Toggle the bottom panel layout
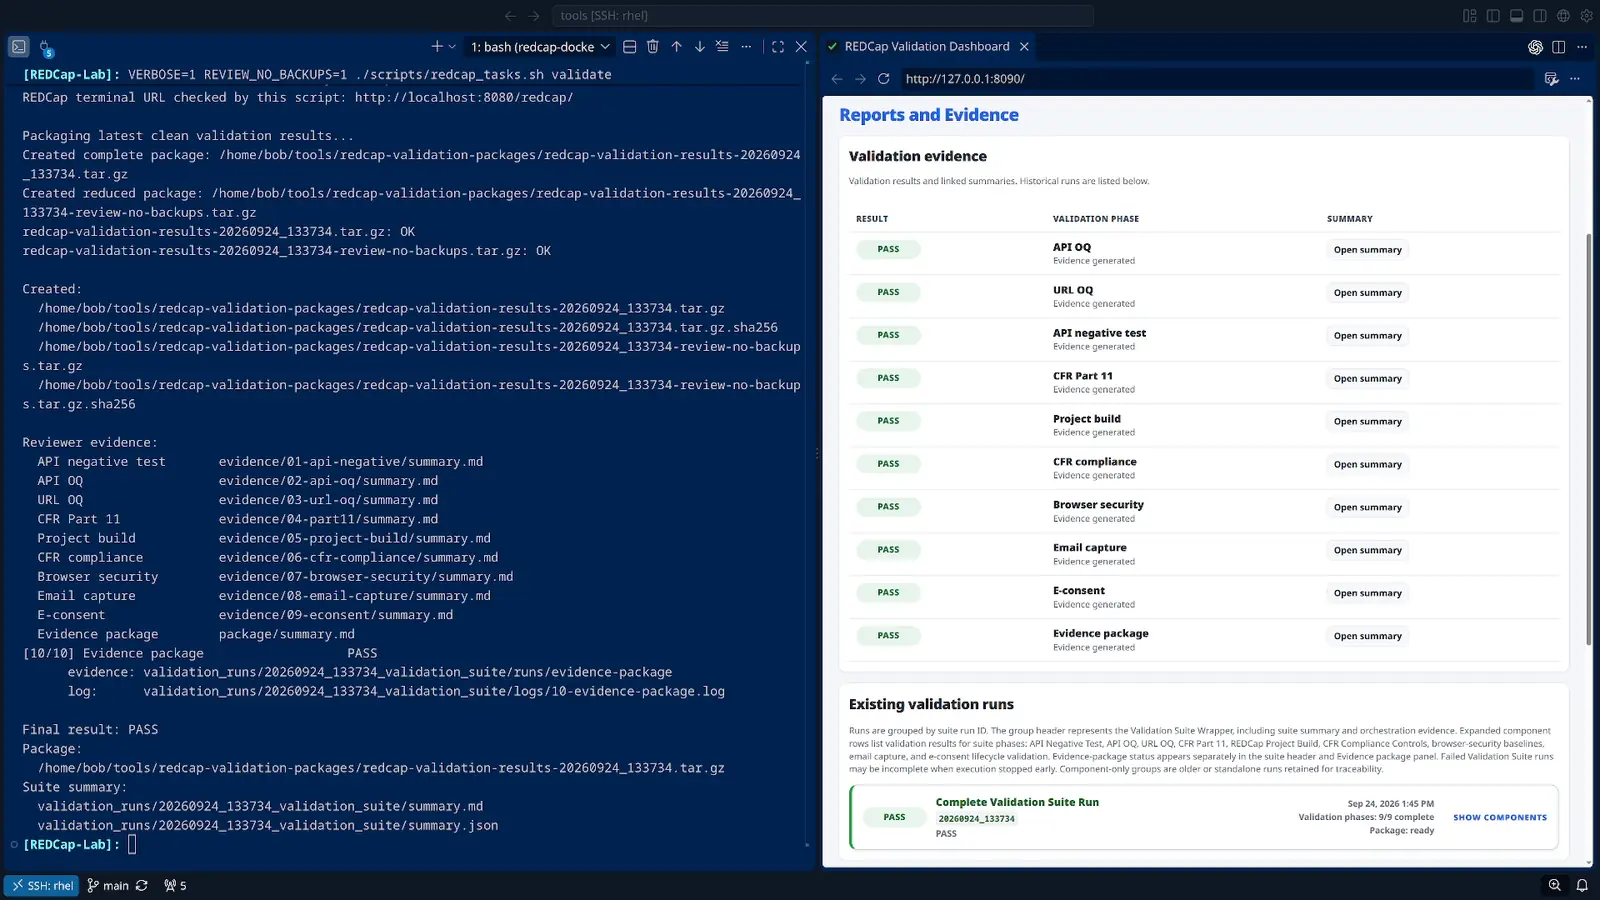Image resolution: width=1600 pixels, height=900 pixels. pyautogui.click(x=1516, y=16)
